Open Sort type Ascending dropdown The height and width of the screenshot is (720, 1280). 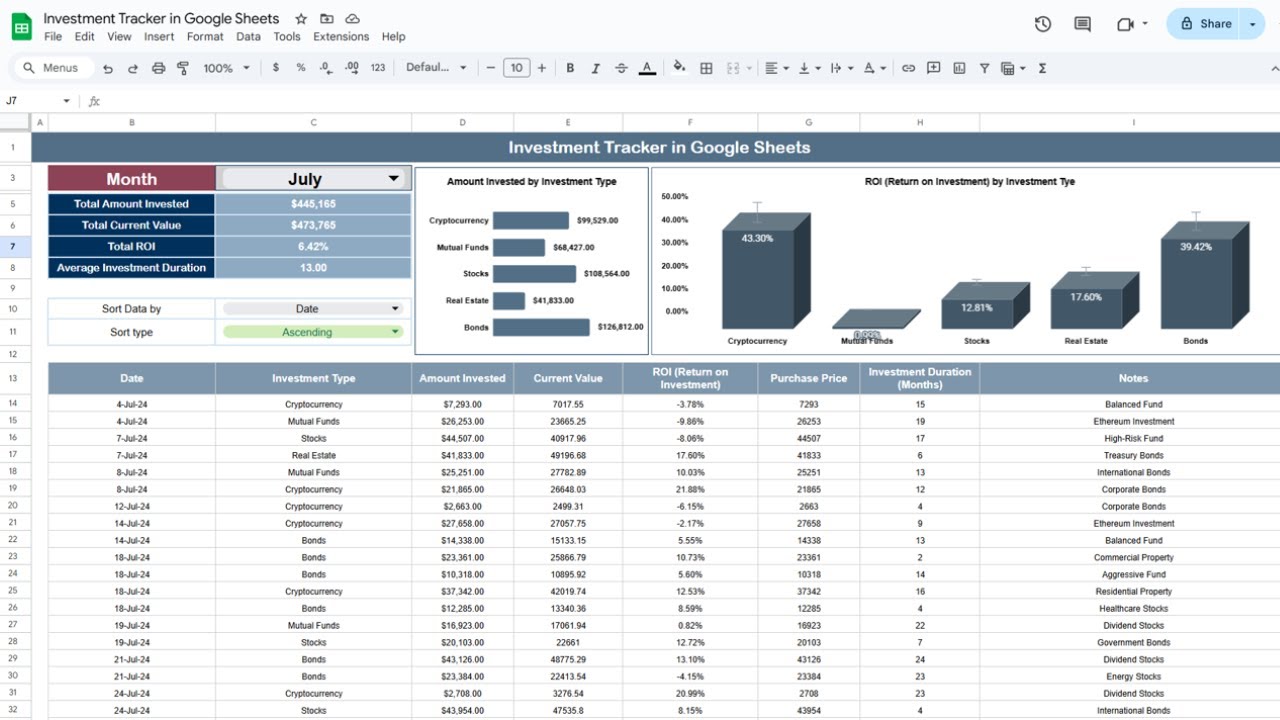tap(313, 332)
